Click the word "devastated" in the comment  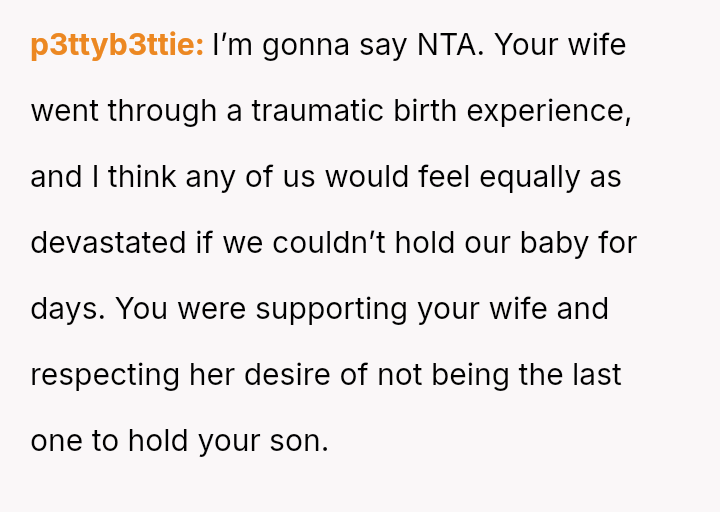(108, 243)
